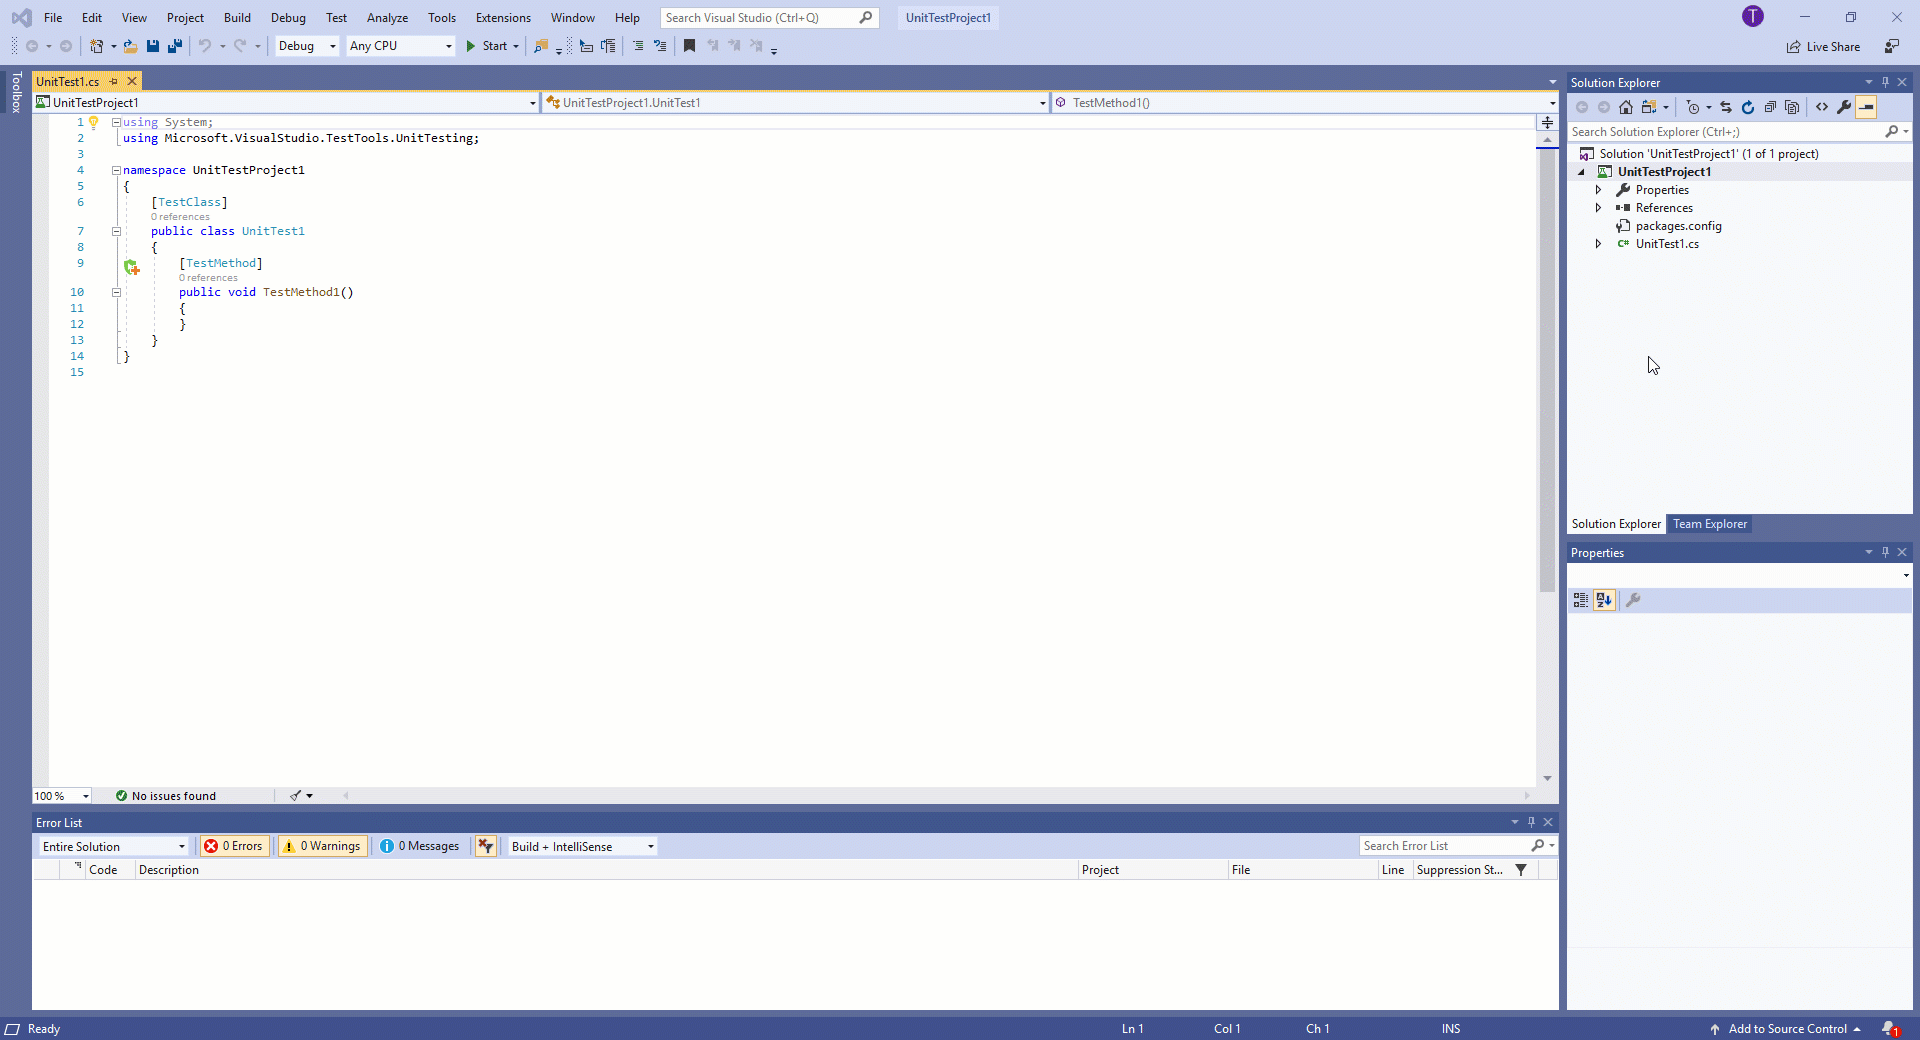
Task: Expand the References node
Action: (x=1598, y=208)
